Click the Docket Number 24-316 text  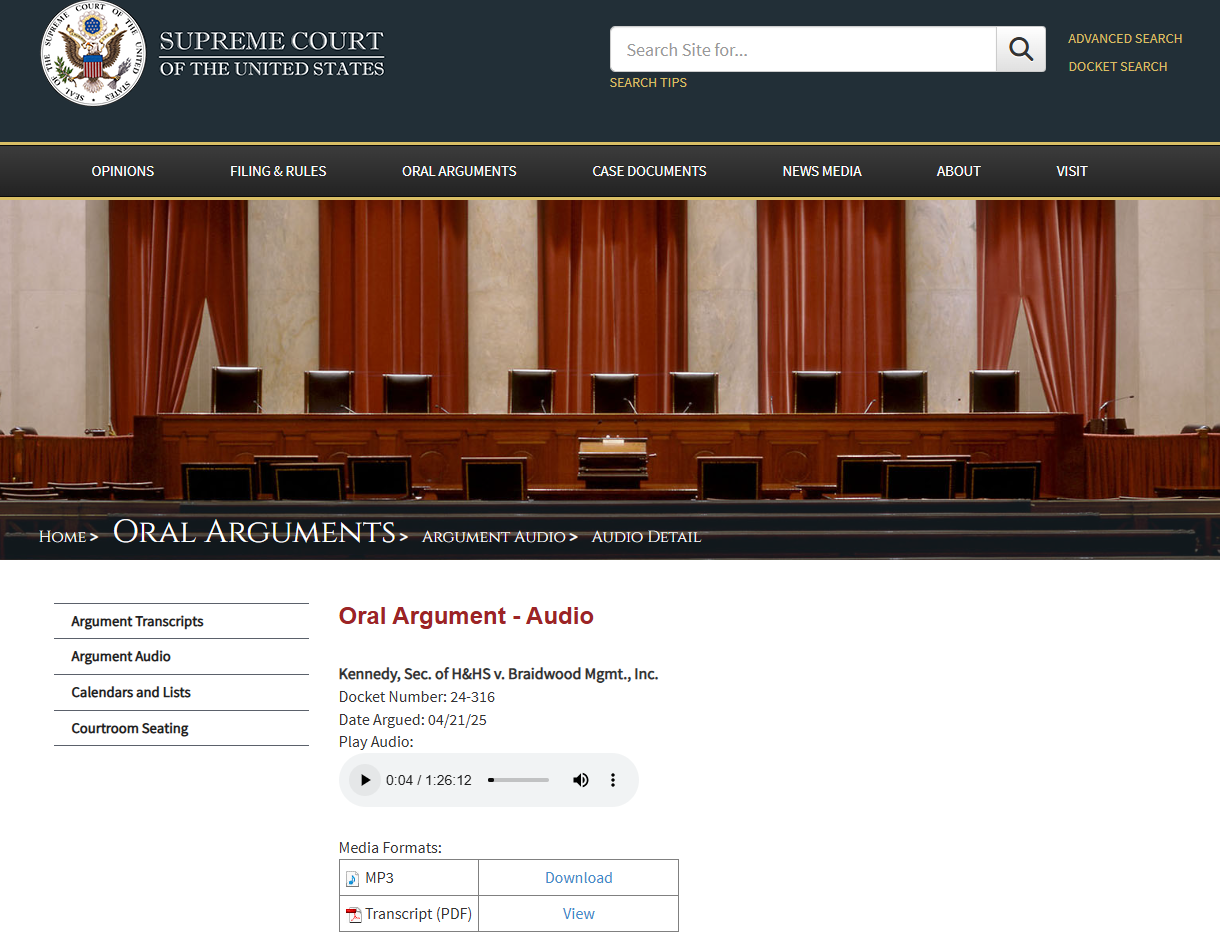click(417, 697)
